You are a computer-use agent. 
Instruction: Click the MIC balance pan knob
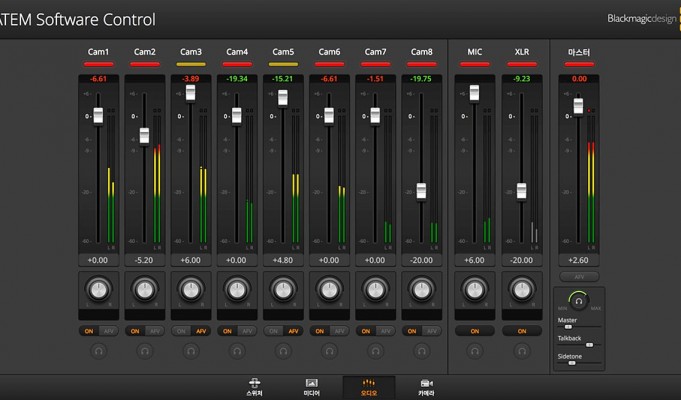475,290
